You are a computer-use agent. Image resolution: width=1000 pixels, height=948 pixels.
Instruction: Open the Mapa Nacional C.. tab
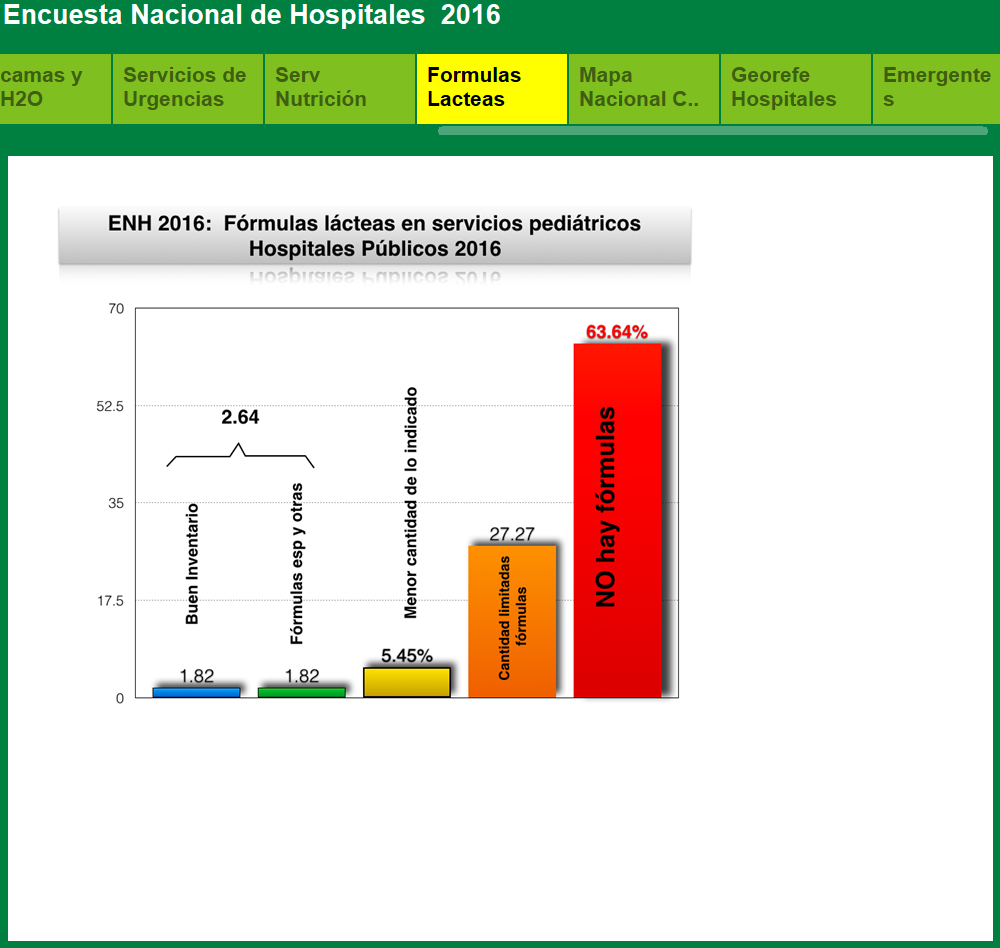[x=643, y=88]
